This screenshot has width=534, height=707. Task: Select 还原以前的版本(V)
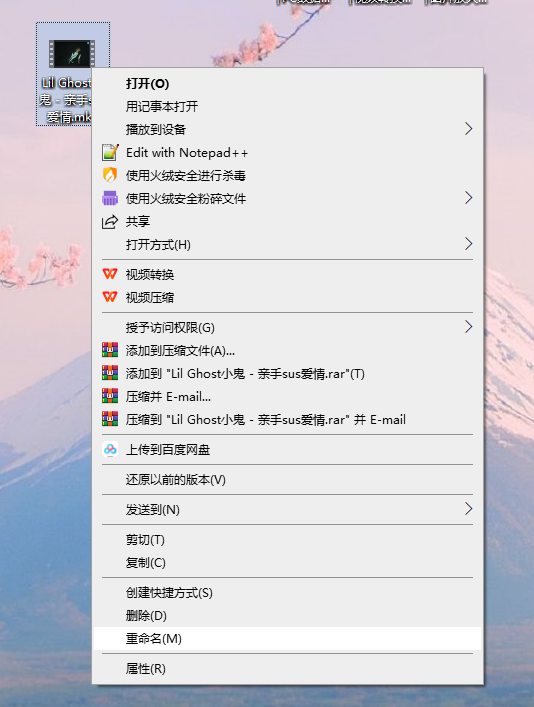287,479
